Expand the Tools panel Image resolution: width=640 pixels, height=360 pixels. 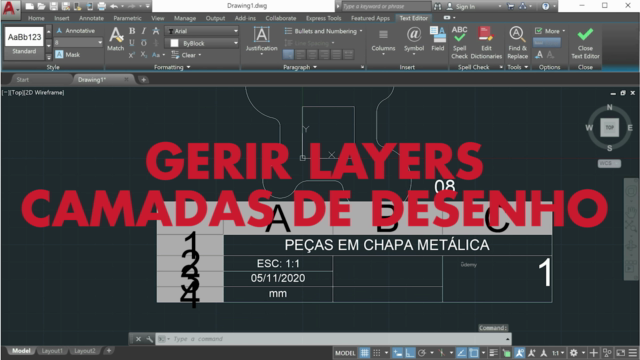[x=518, y=67]
